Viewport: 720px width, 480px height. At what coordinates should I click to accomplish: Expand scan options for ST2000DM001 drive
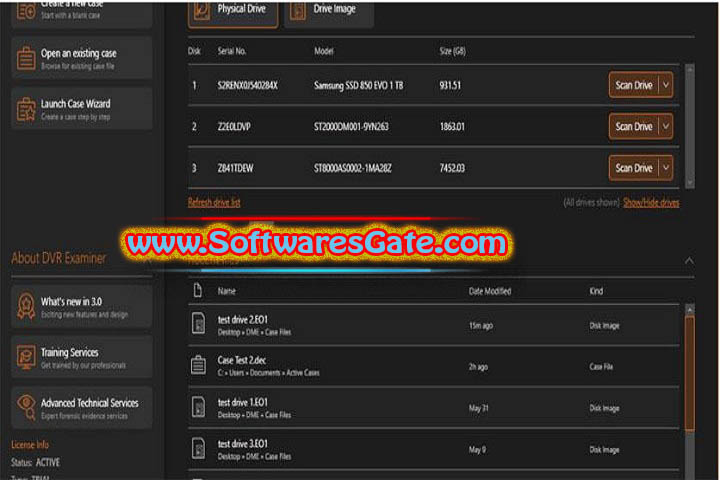[x=666, y=126]
